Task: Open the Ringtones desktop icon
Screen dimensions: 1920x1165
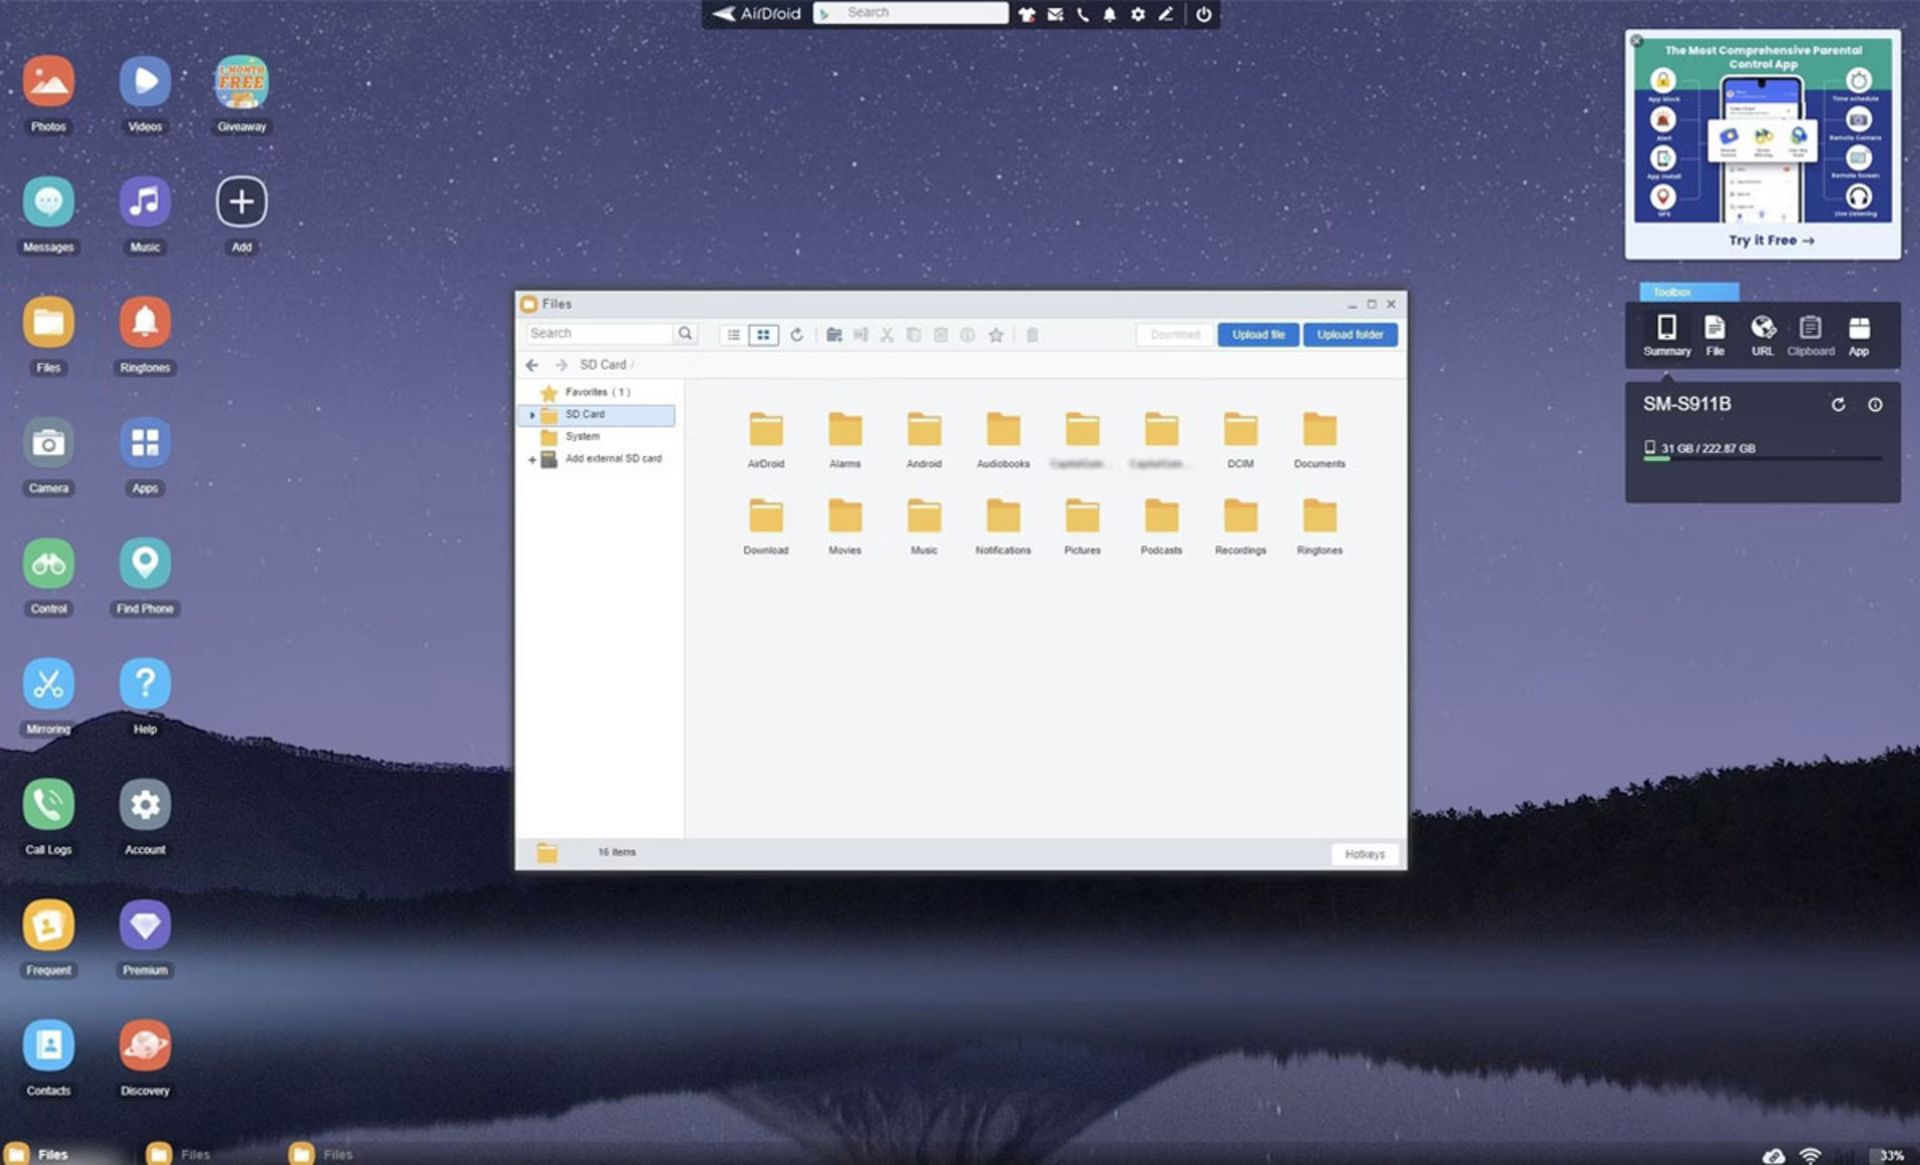Action: point(145,322)
